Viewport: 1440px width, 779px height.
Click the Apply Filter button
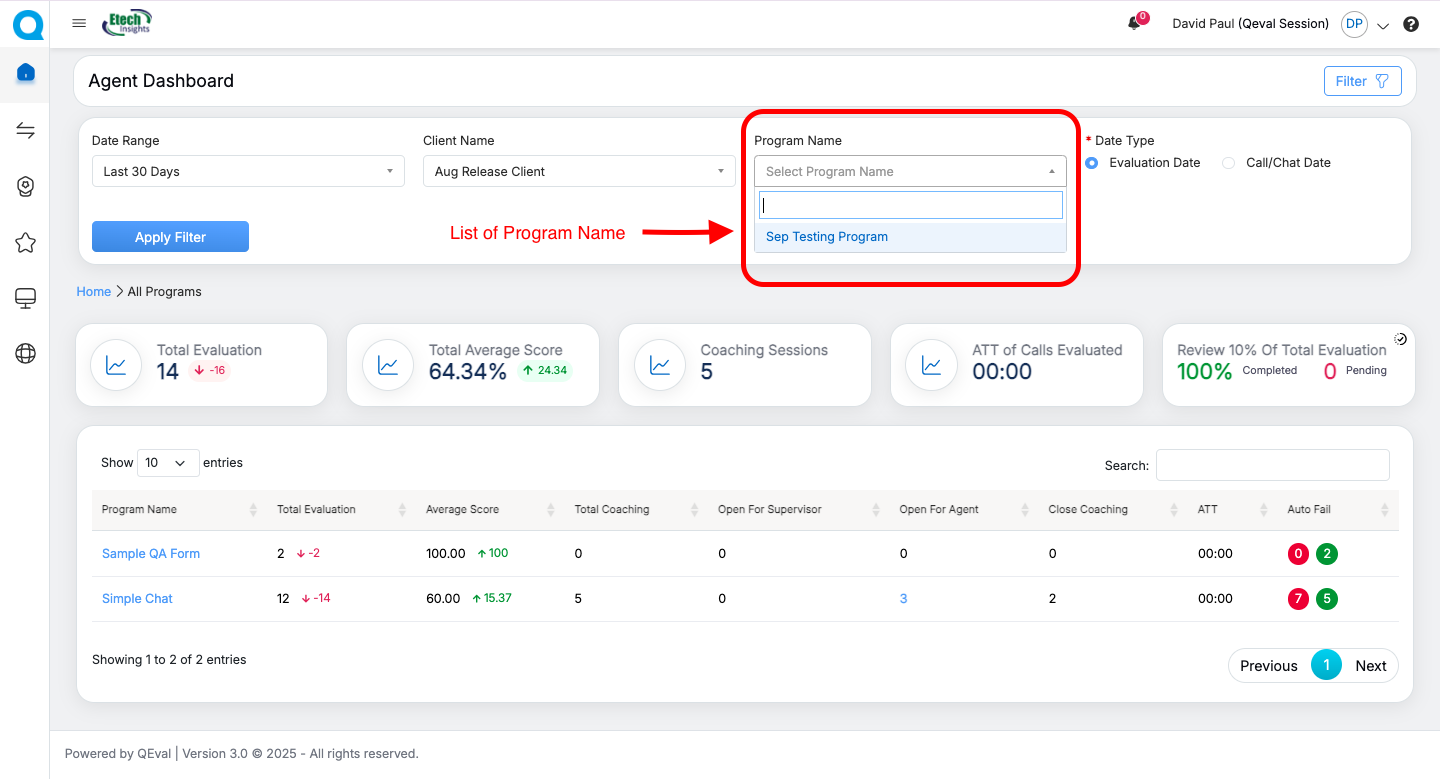click(170, 237)
